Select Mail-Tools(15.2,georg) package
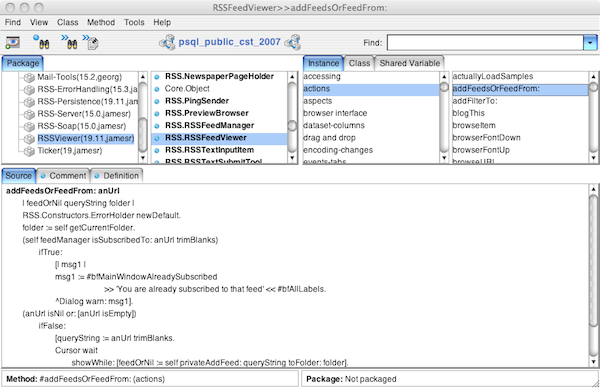This screenshot has height=388, width=600. click(x=80, y=78)
